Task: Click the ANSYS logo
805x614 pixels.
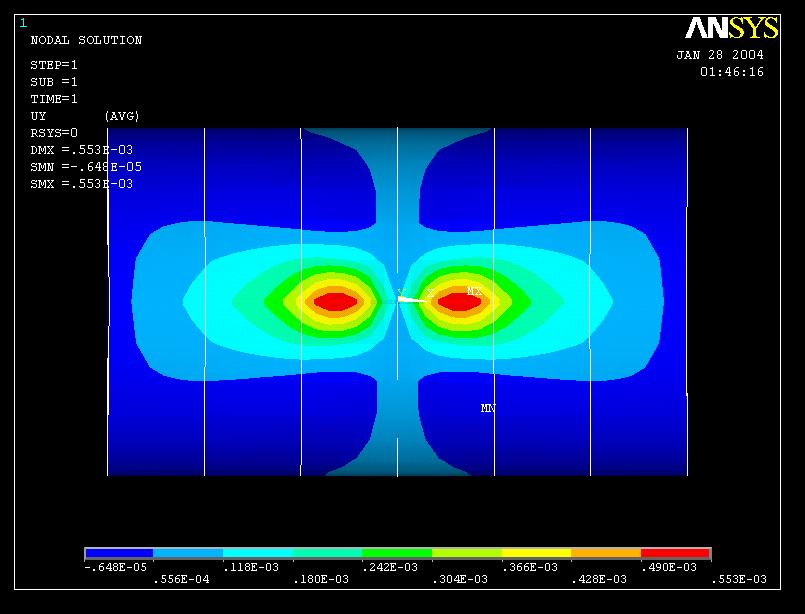Action: [732, 28]
